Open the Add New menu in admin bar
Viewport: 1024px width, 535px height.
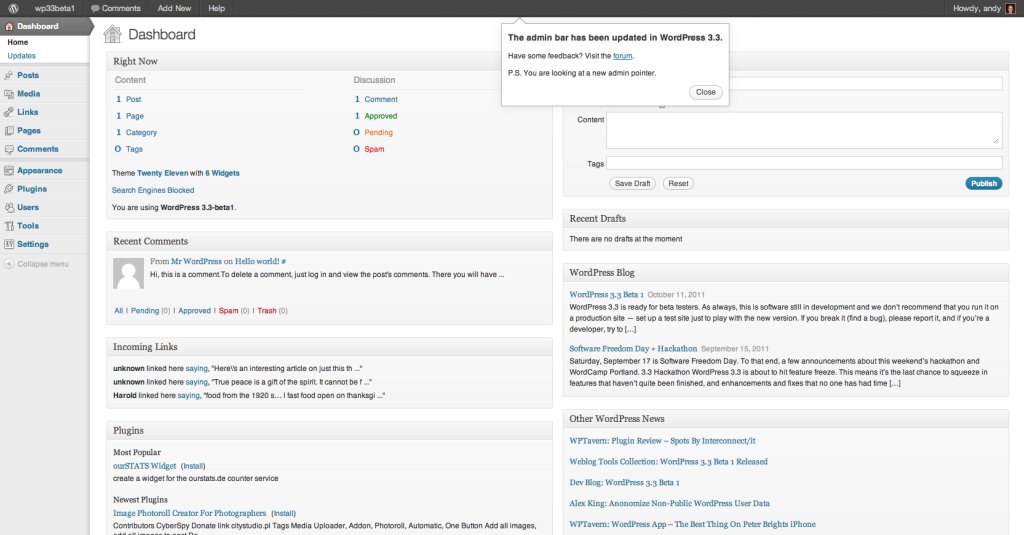174,8
